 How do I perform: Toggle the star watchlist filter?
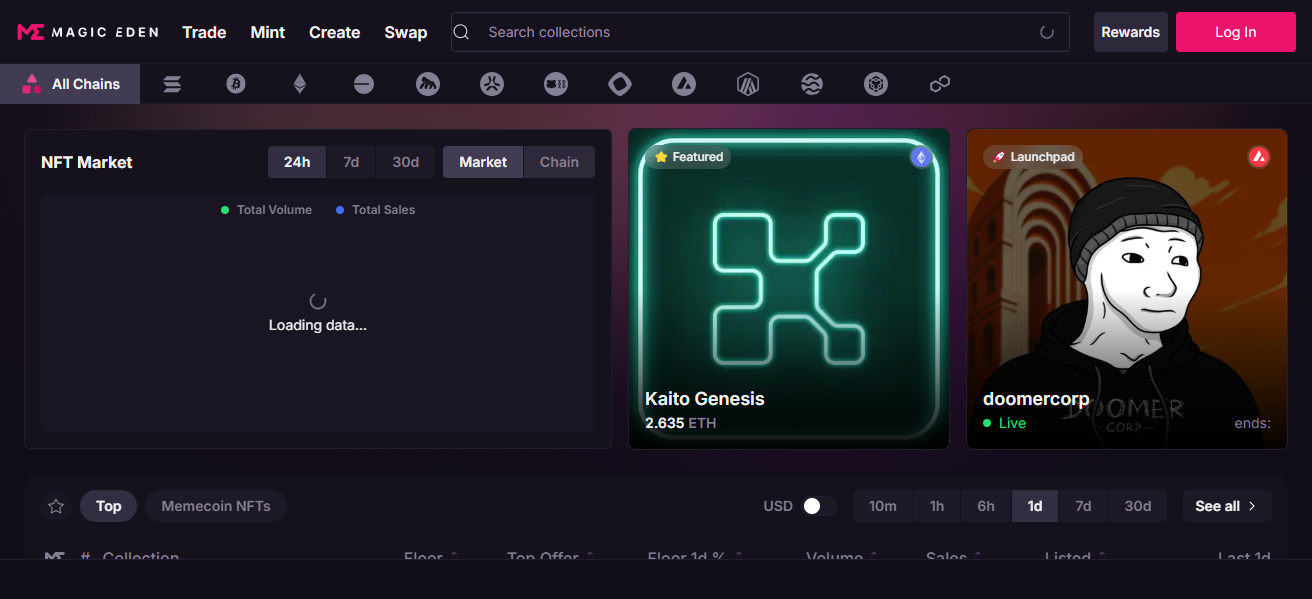click(x=56, y=506)
